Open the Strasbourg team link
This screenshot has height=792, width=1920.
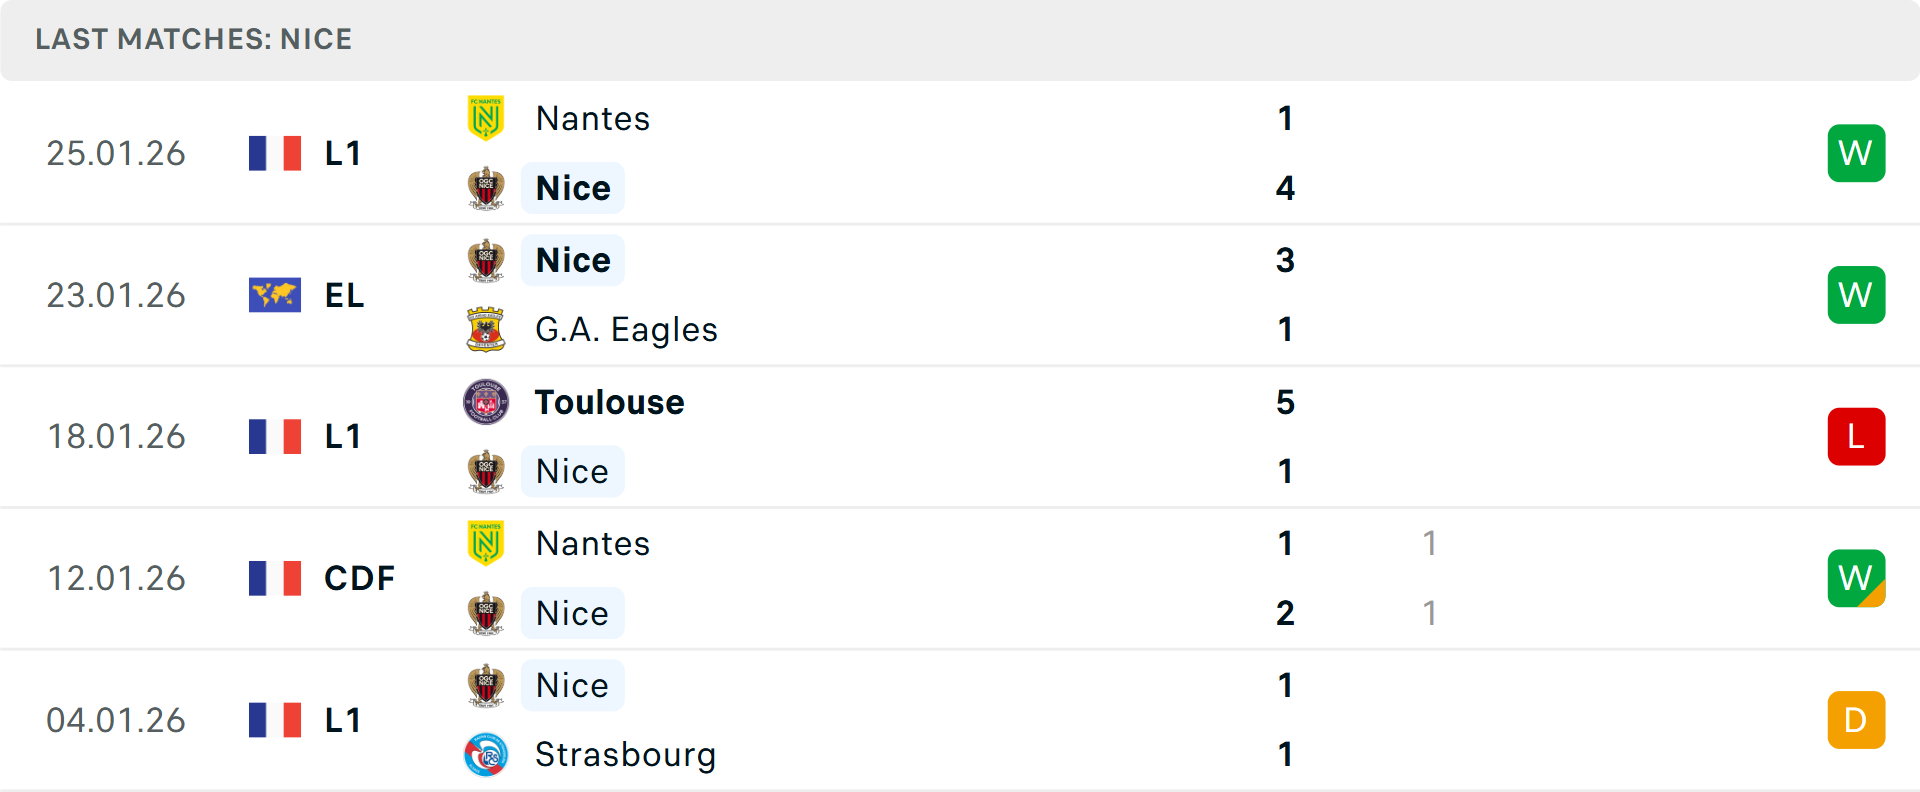625,755
